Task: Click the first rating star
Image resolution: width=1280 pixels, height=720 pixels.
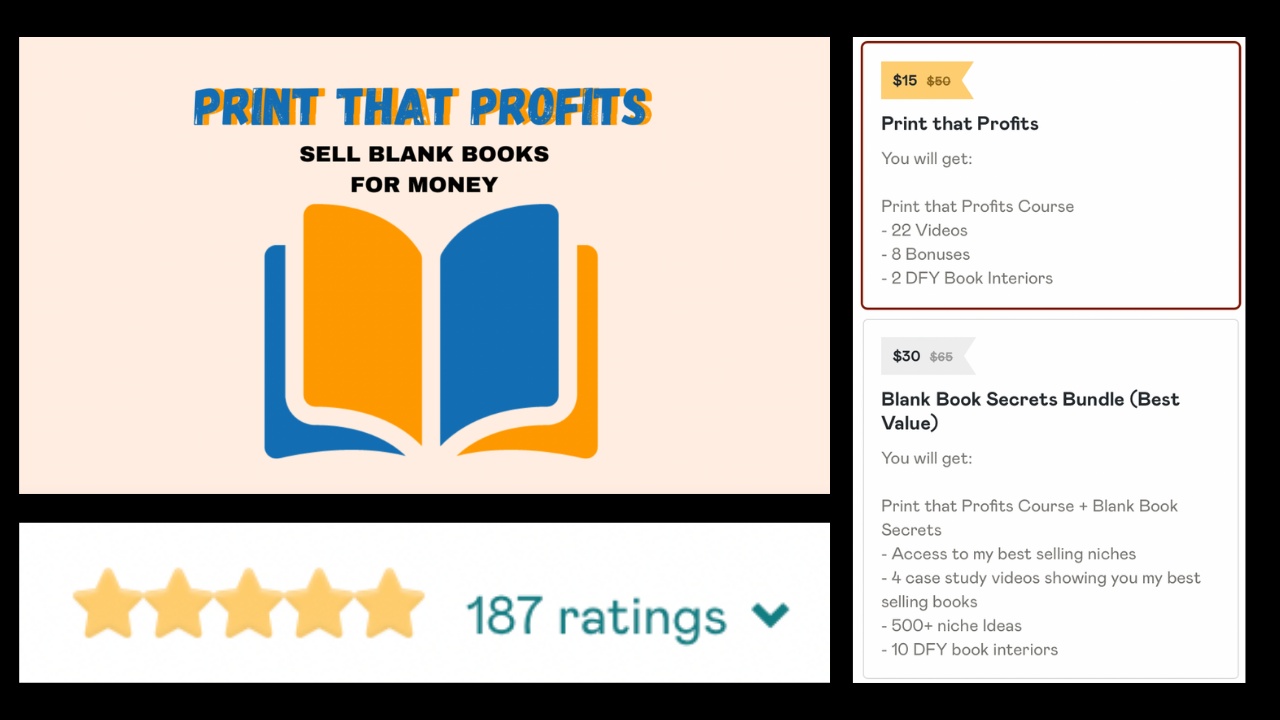Action: tap(108, 604)
